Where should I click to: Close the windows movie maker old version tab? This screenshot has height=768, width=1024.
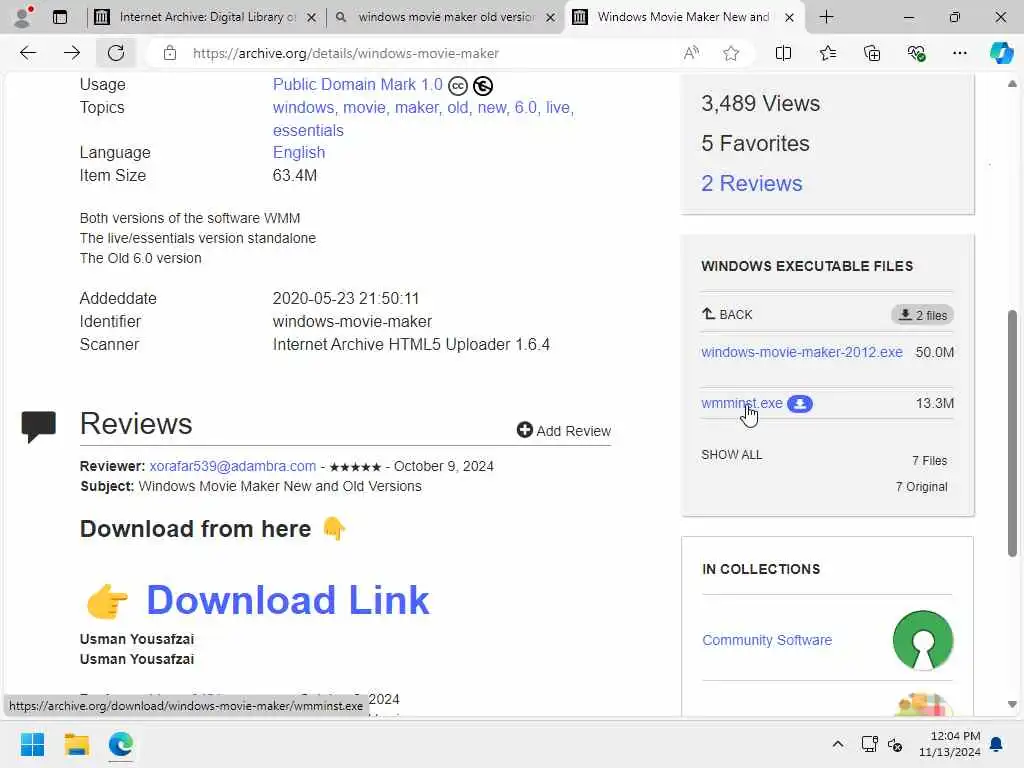click(x=551, y=18)
